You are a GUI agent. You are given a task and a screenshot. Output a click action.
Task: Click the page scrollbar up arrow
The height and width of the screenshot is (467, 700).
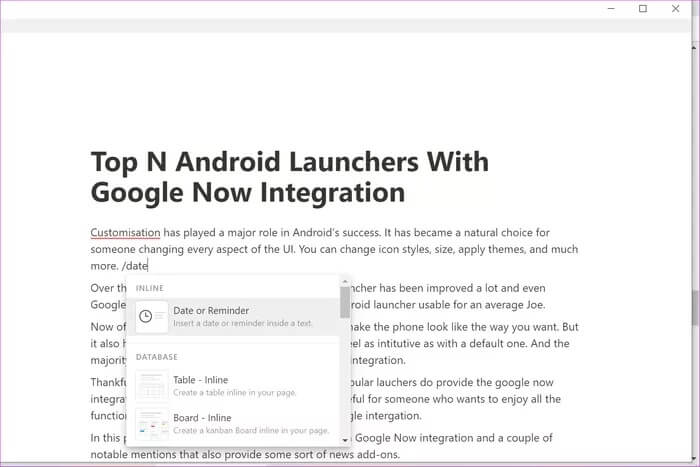[695, 47]
